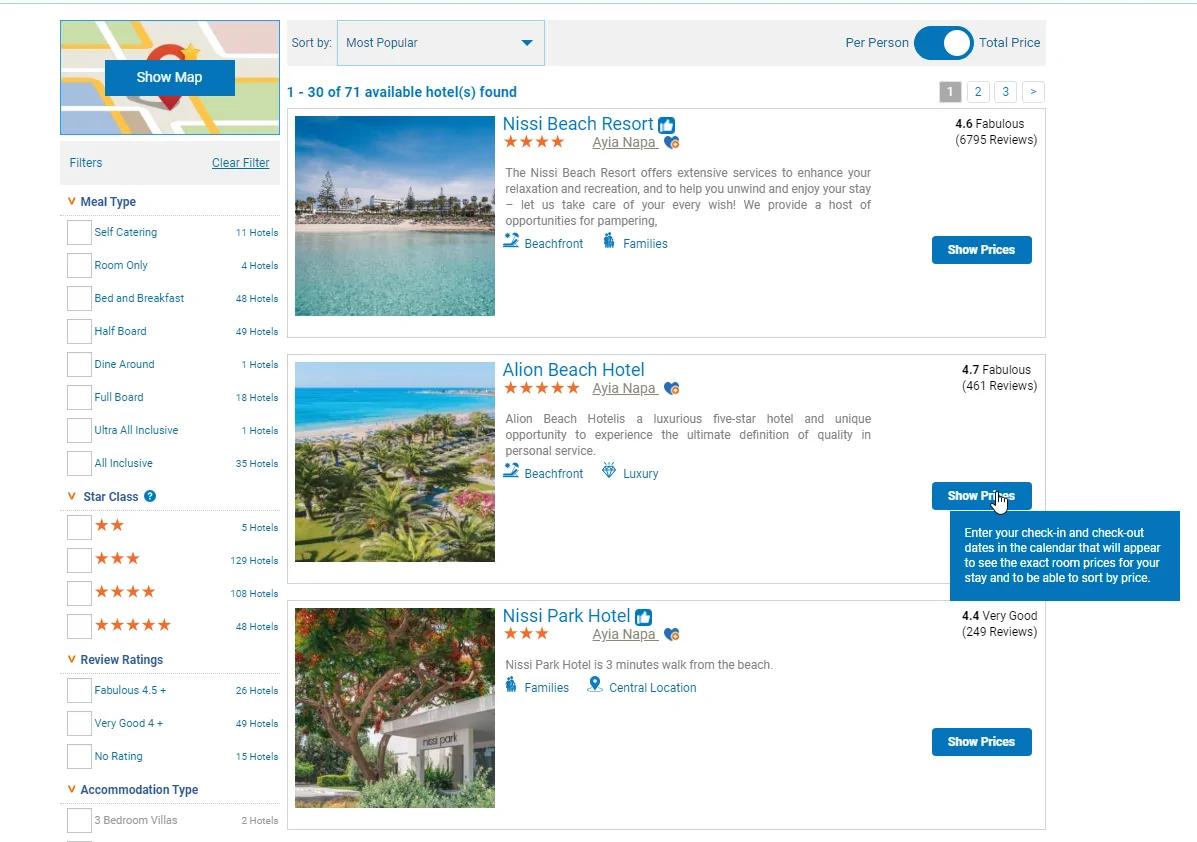Collapse the Review Ratings filter section
1197x842 pixels.
(72, 660)
